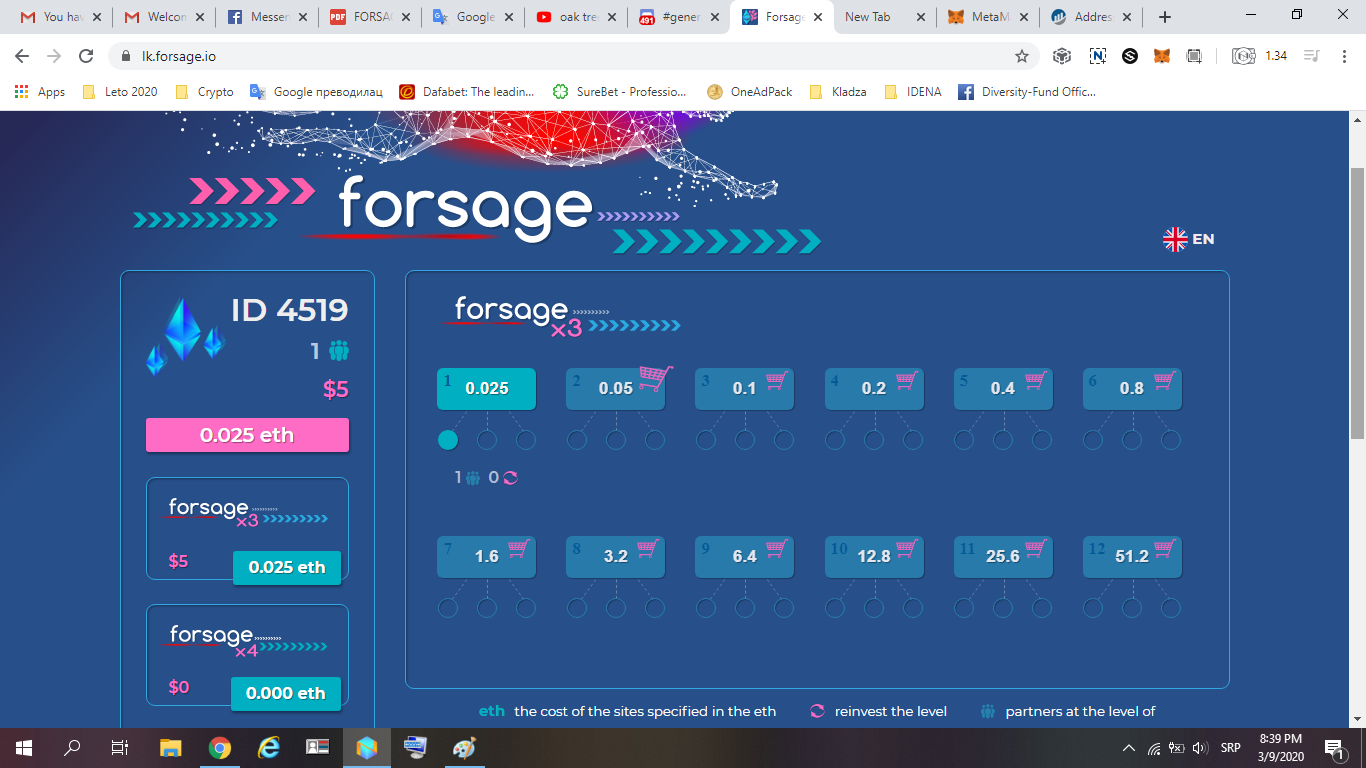
Task: Click the UK flag language icon
Action: tap(1175, 239)
